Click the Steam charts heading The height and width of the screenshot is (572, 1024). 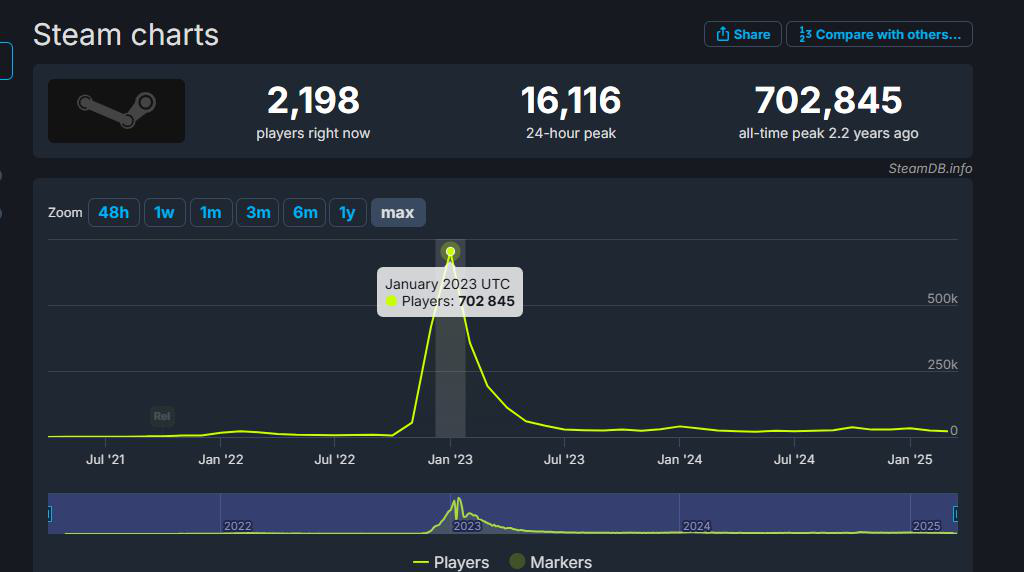[126, 35]
